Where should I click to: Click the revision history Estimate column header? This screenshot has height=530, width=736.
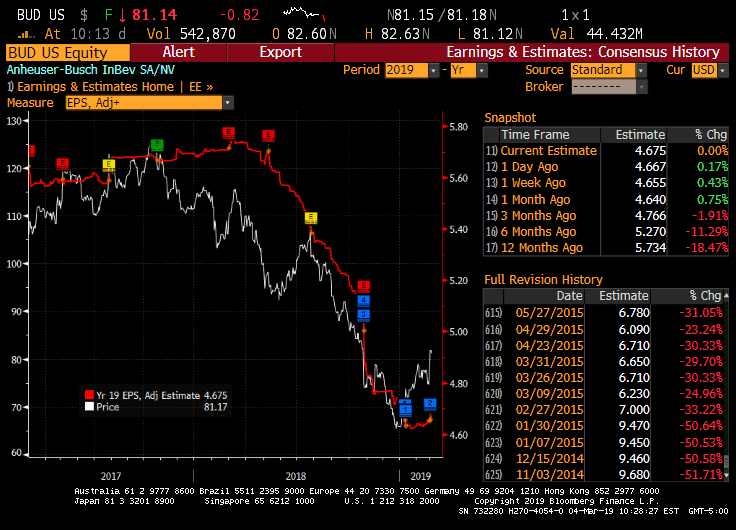(617, 296)
